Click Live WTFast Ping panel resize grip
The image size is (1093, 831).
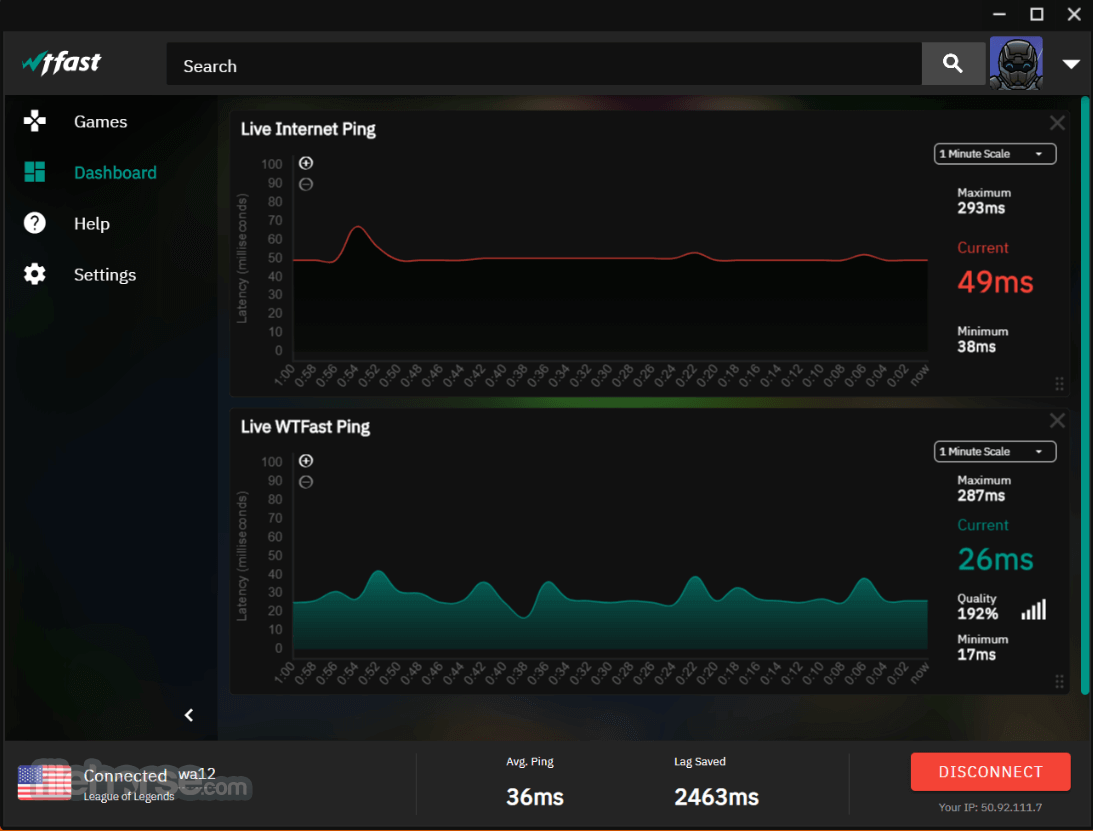click(x=1059, y=681)
